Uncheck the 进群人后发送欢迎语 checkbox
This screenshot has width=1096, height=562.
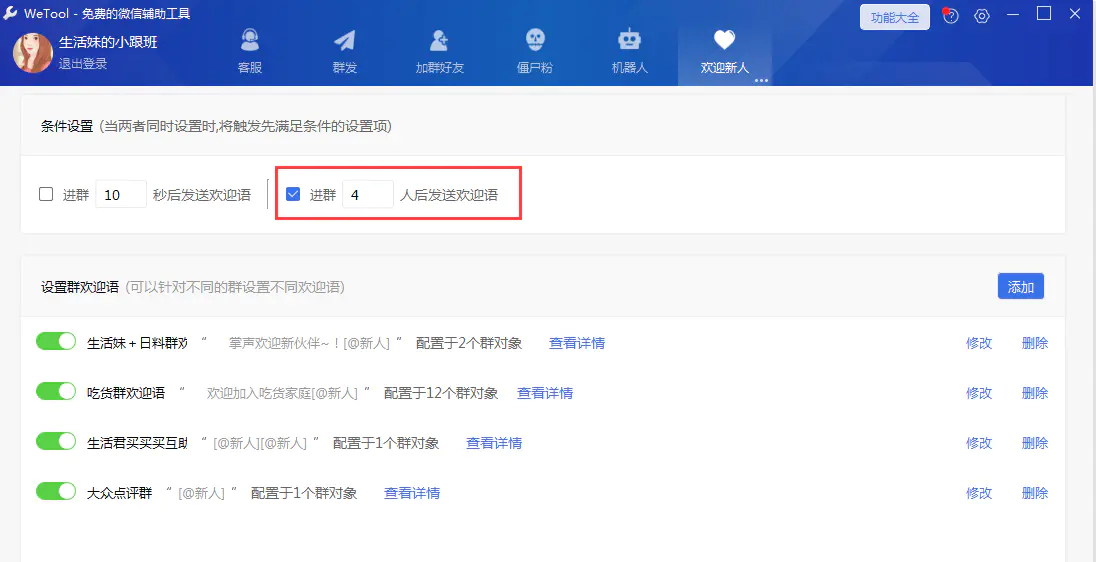pyautogui.click(x=293, y=194)
